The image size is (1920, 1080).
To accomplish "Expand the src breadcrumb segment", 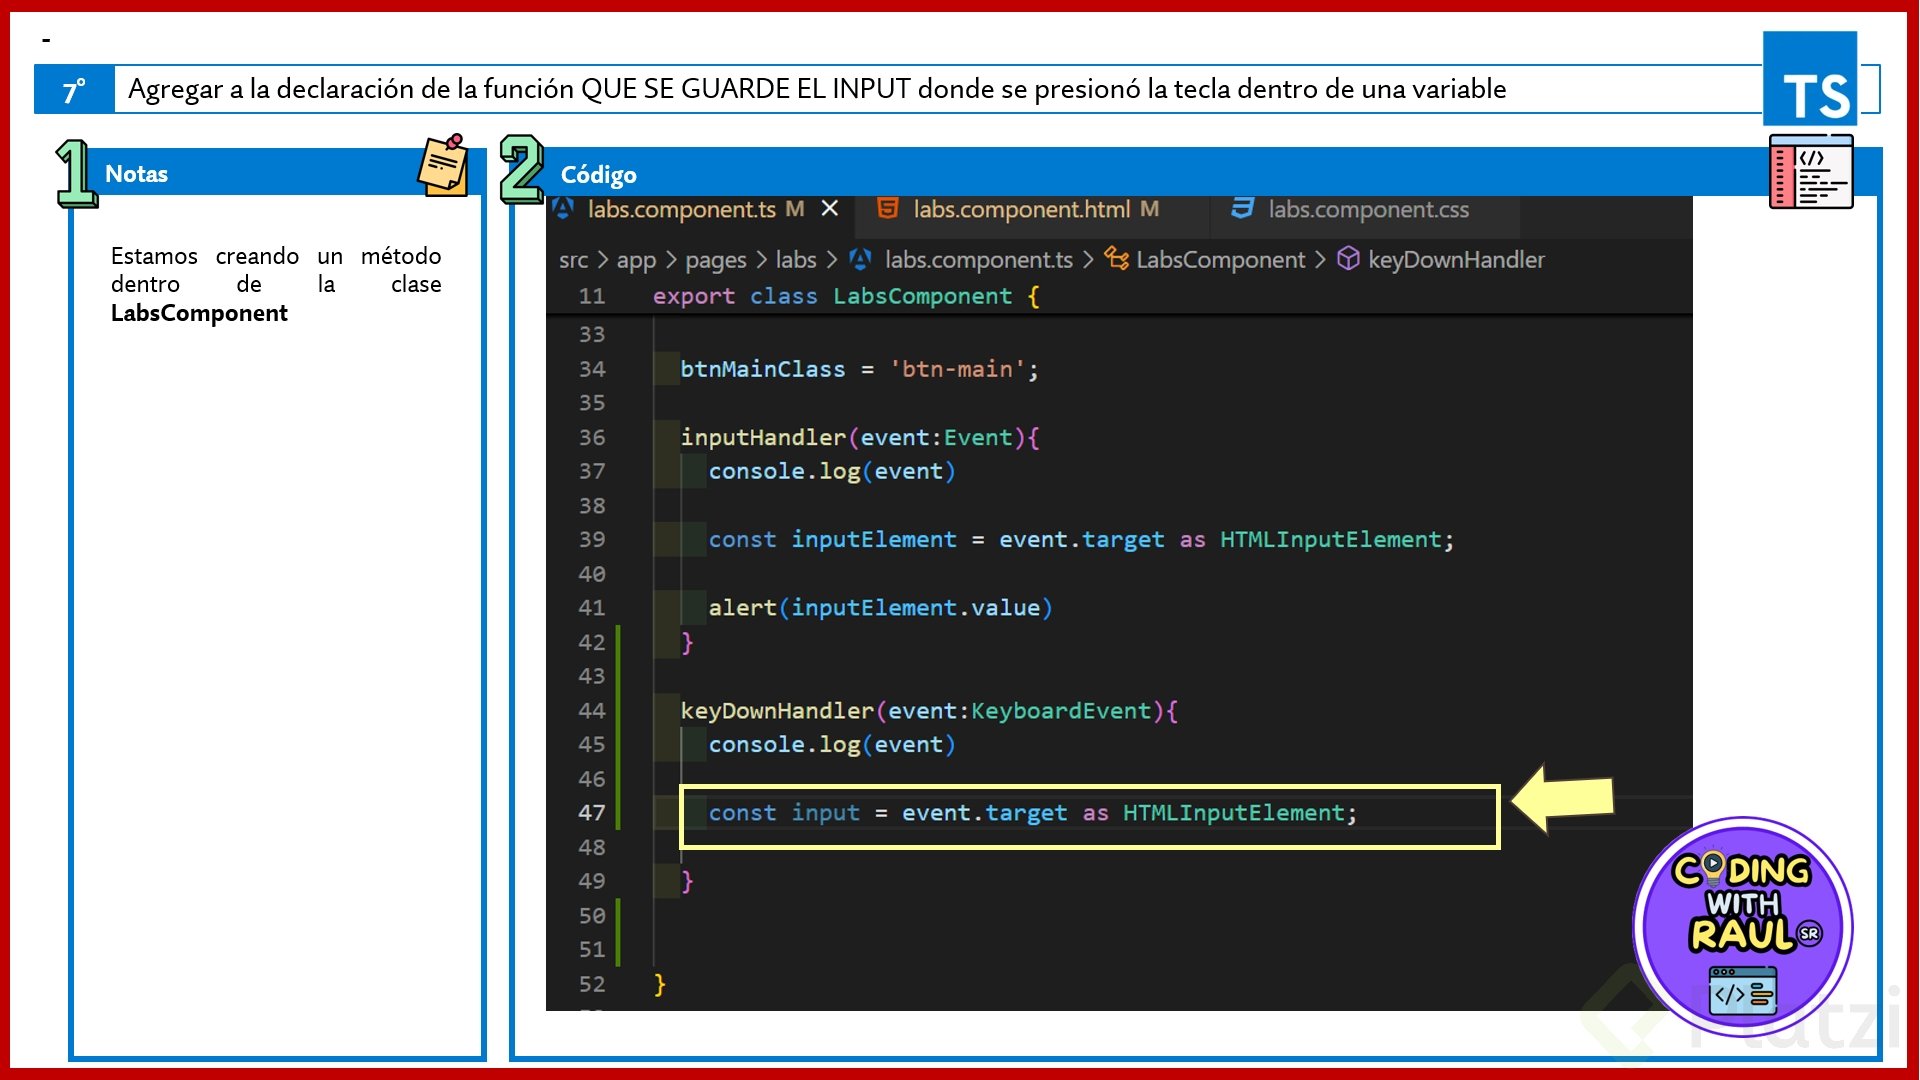I will coord(573,260).
